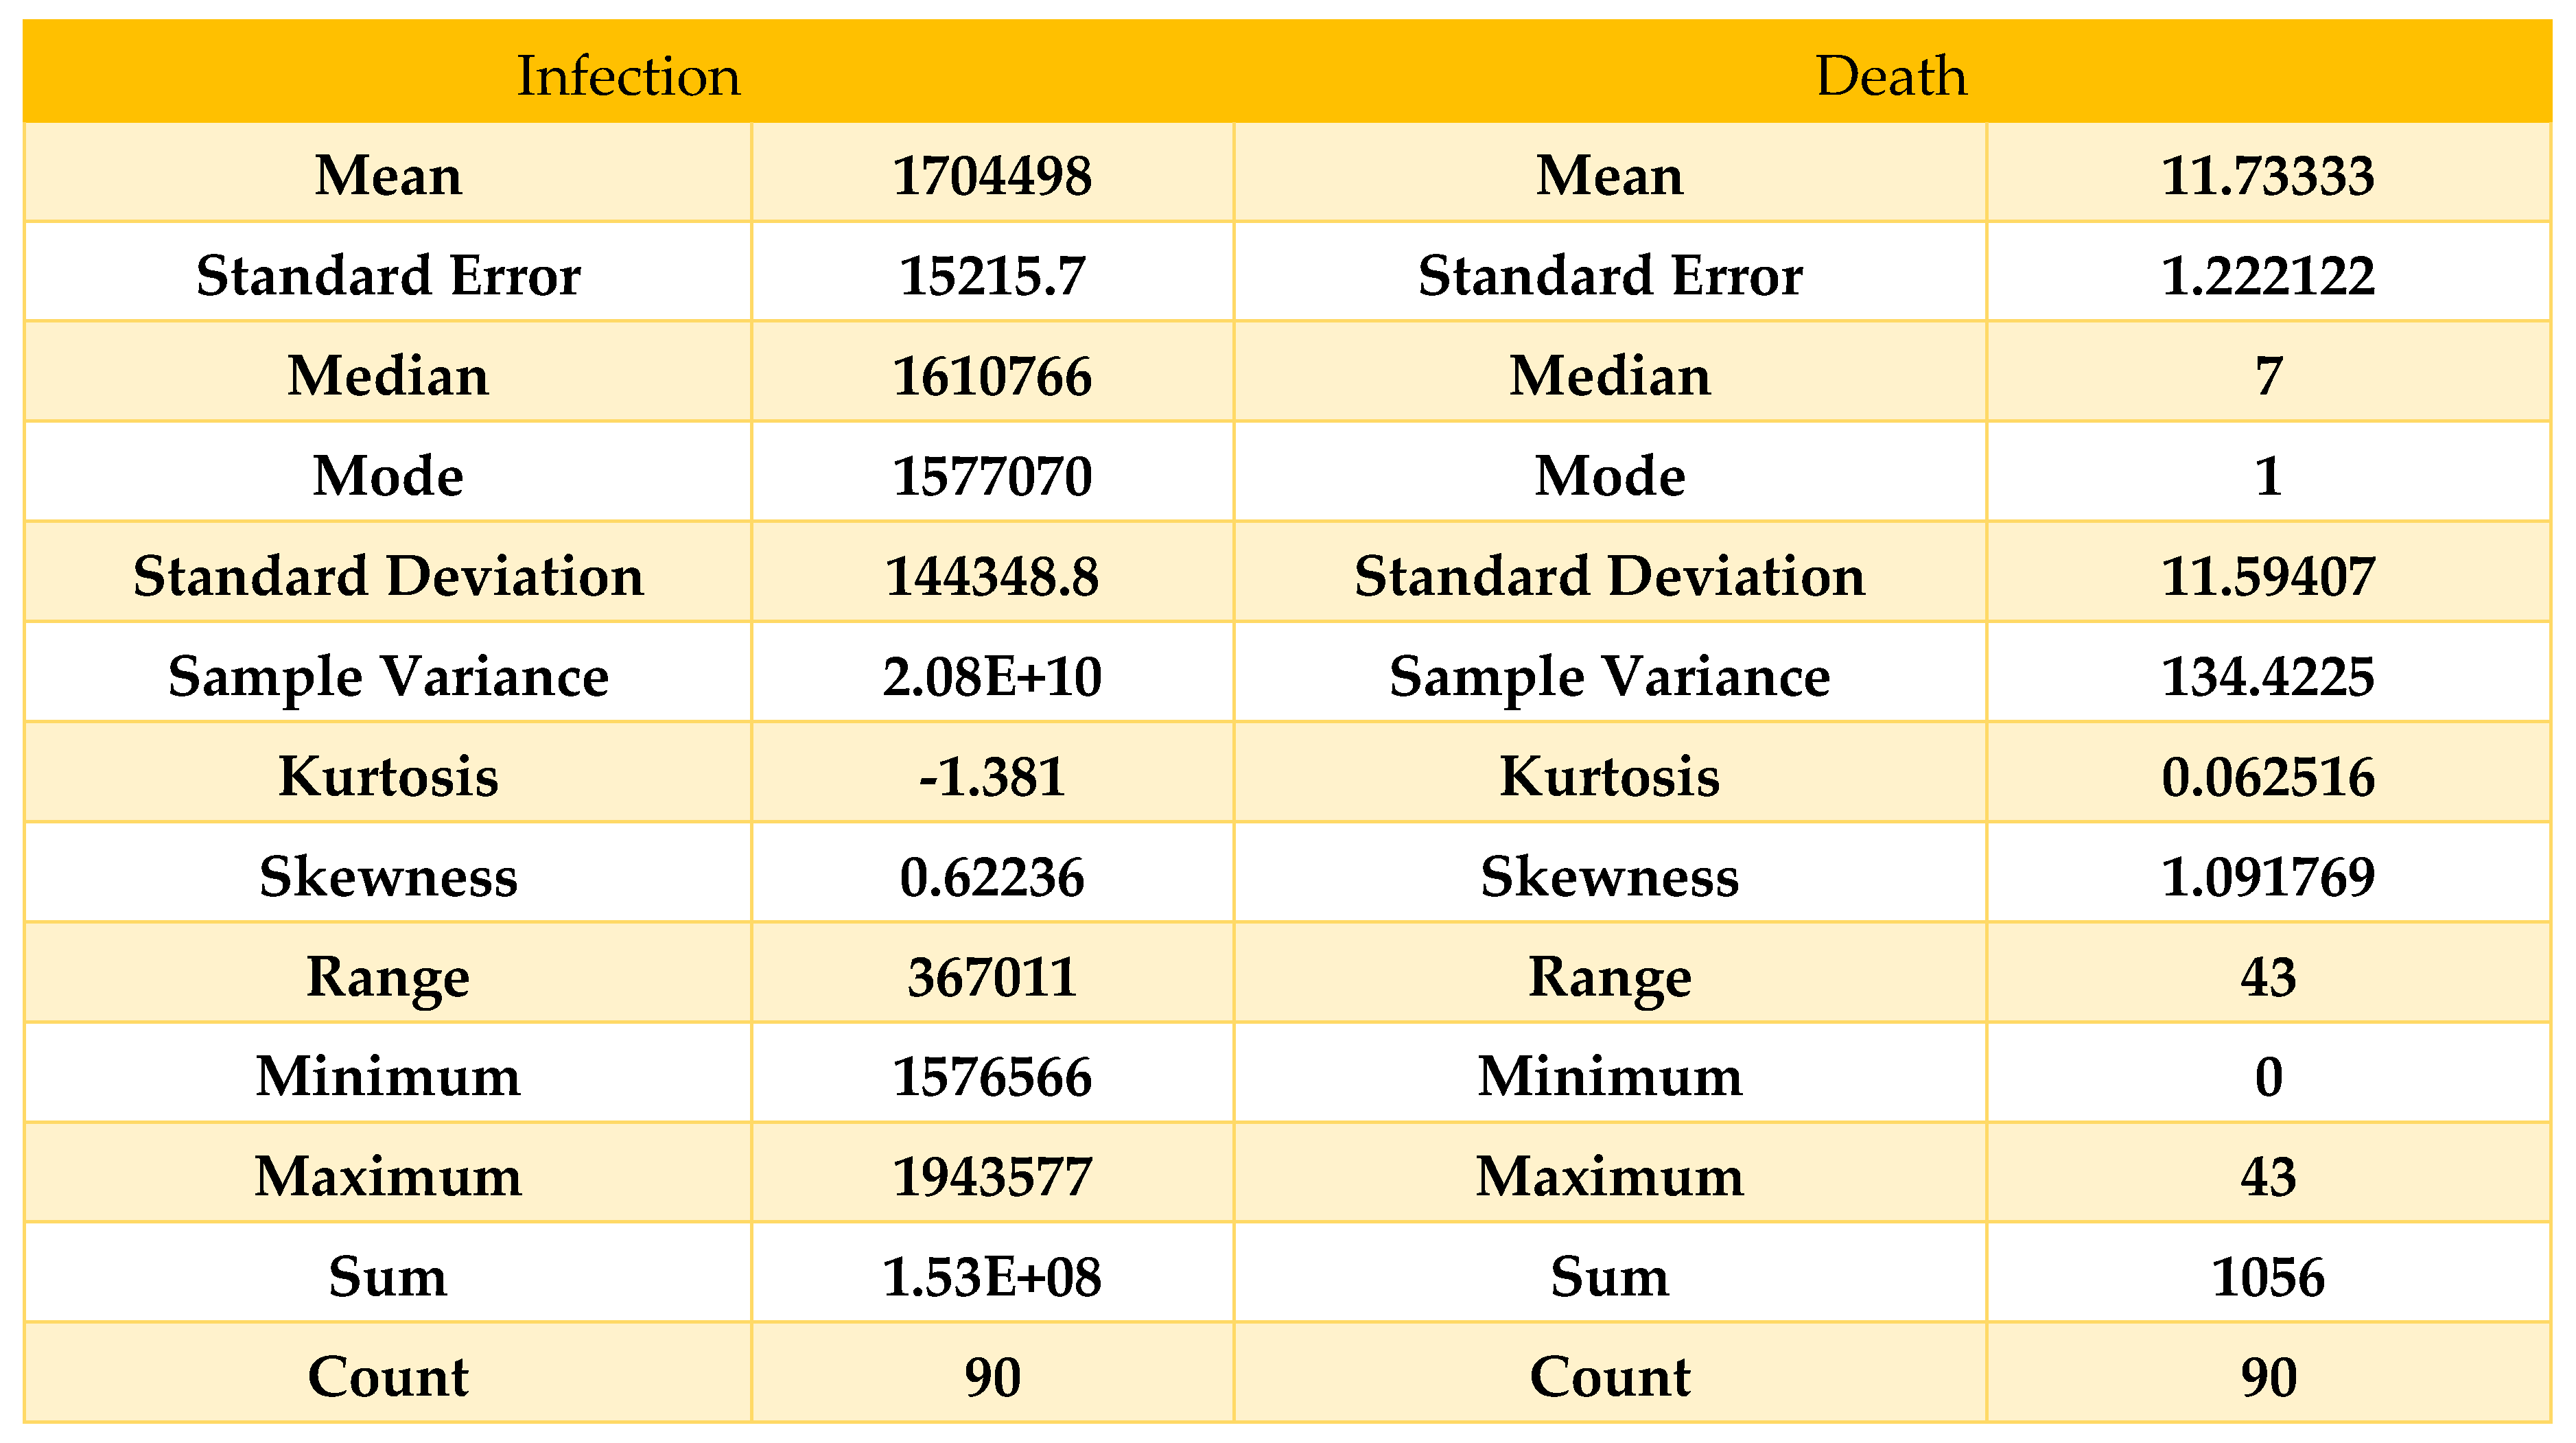The image size is (2576, 1443).
Task: Select the Infection skewness value 0.62236
Action: click(x=992, y=877)
